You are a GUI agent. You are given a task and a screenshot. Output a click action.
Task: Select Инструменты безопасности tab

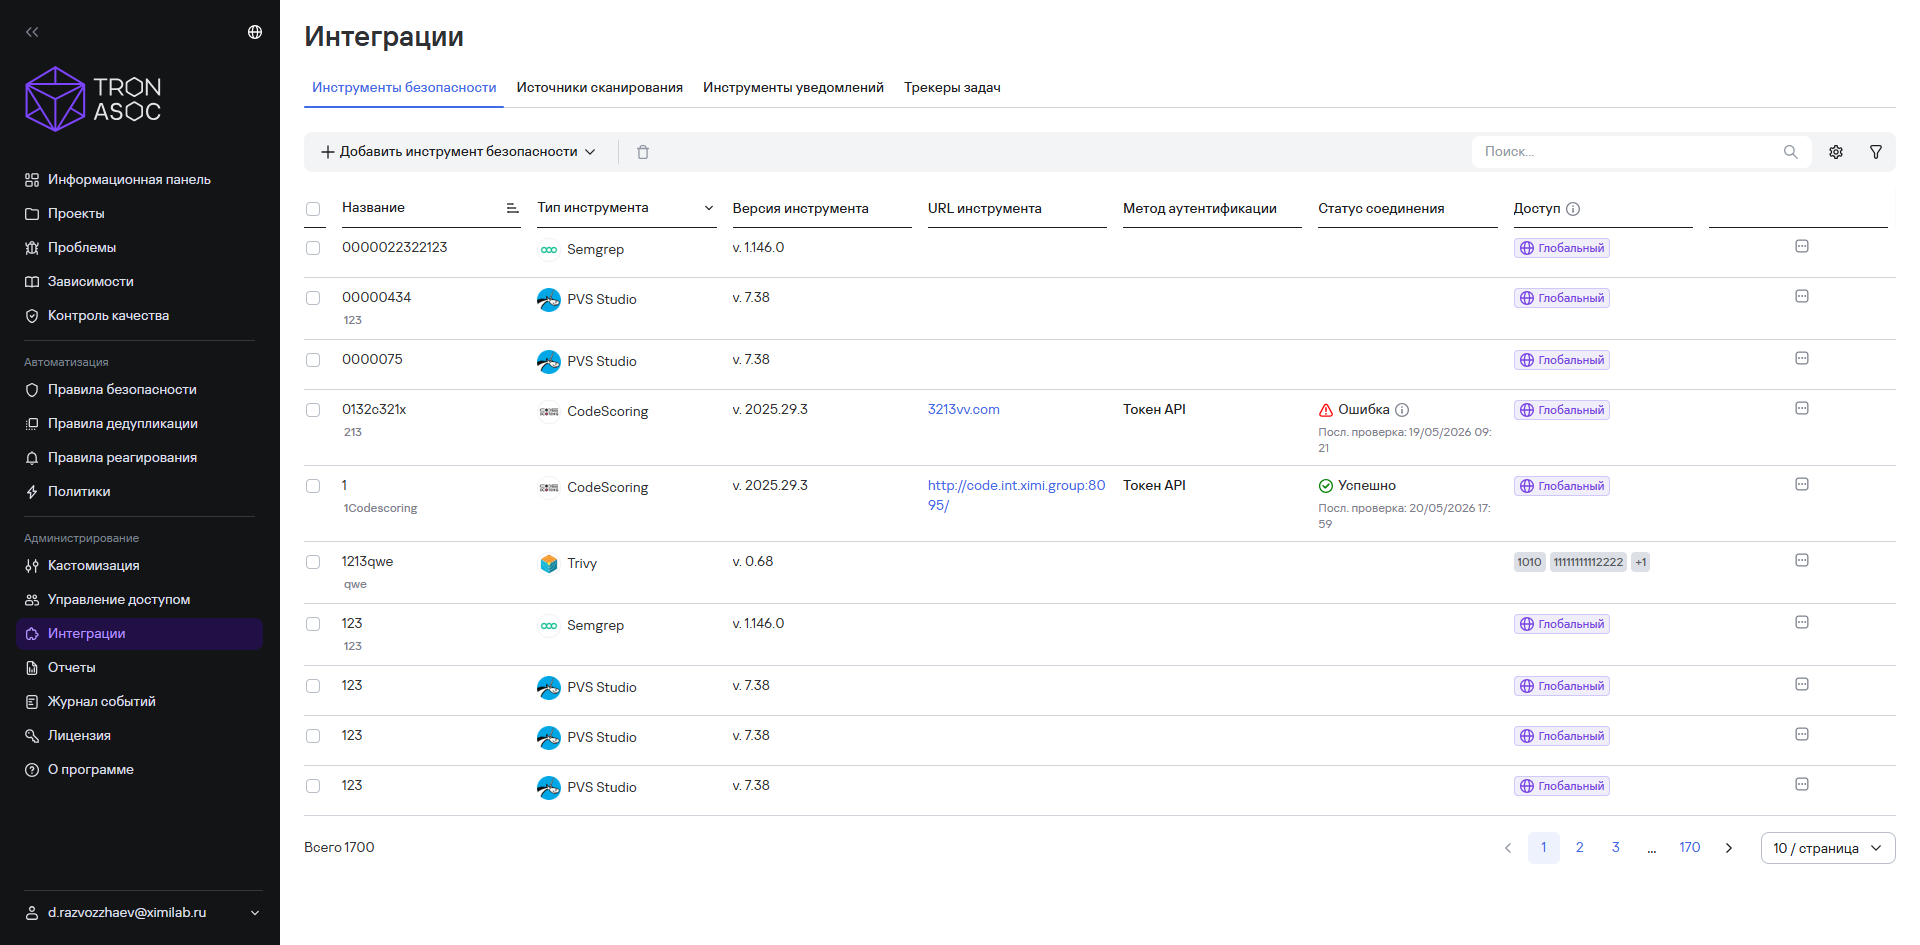pos(404,88)
